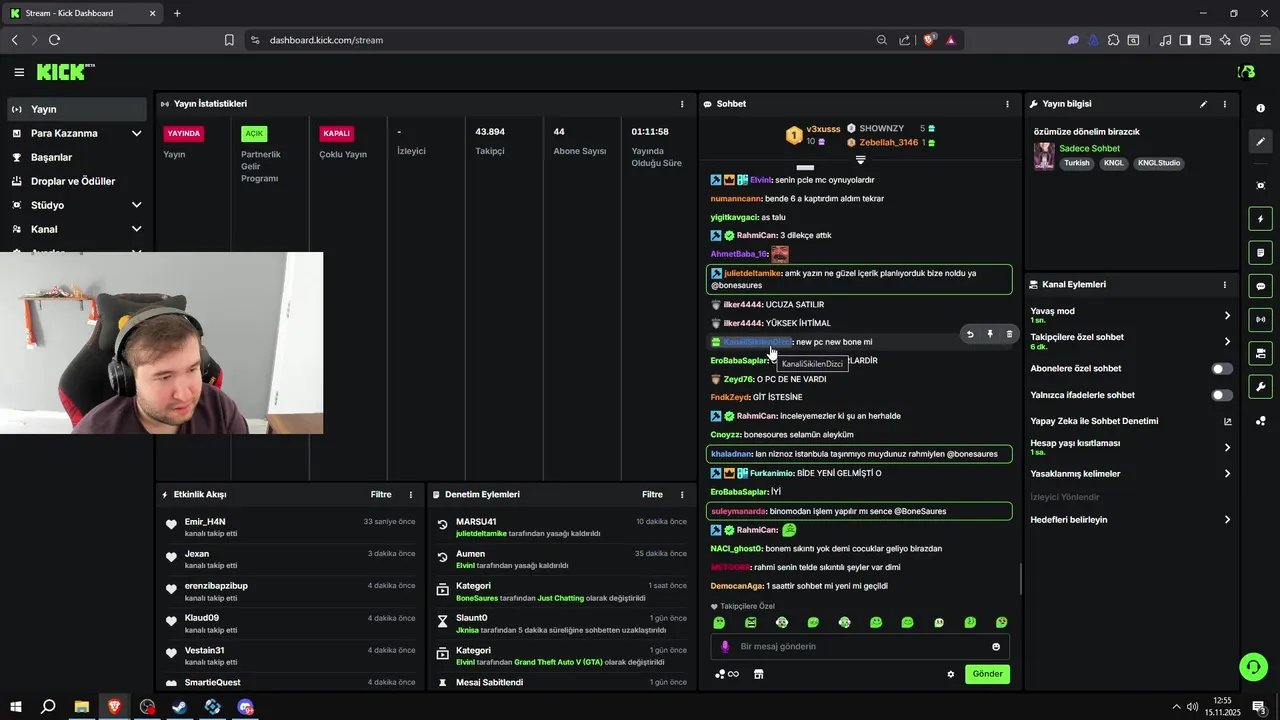Click the streamer webcam overlay
Screen dimensions: 1280x720
162,343
